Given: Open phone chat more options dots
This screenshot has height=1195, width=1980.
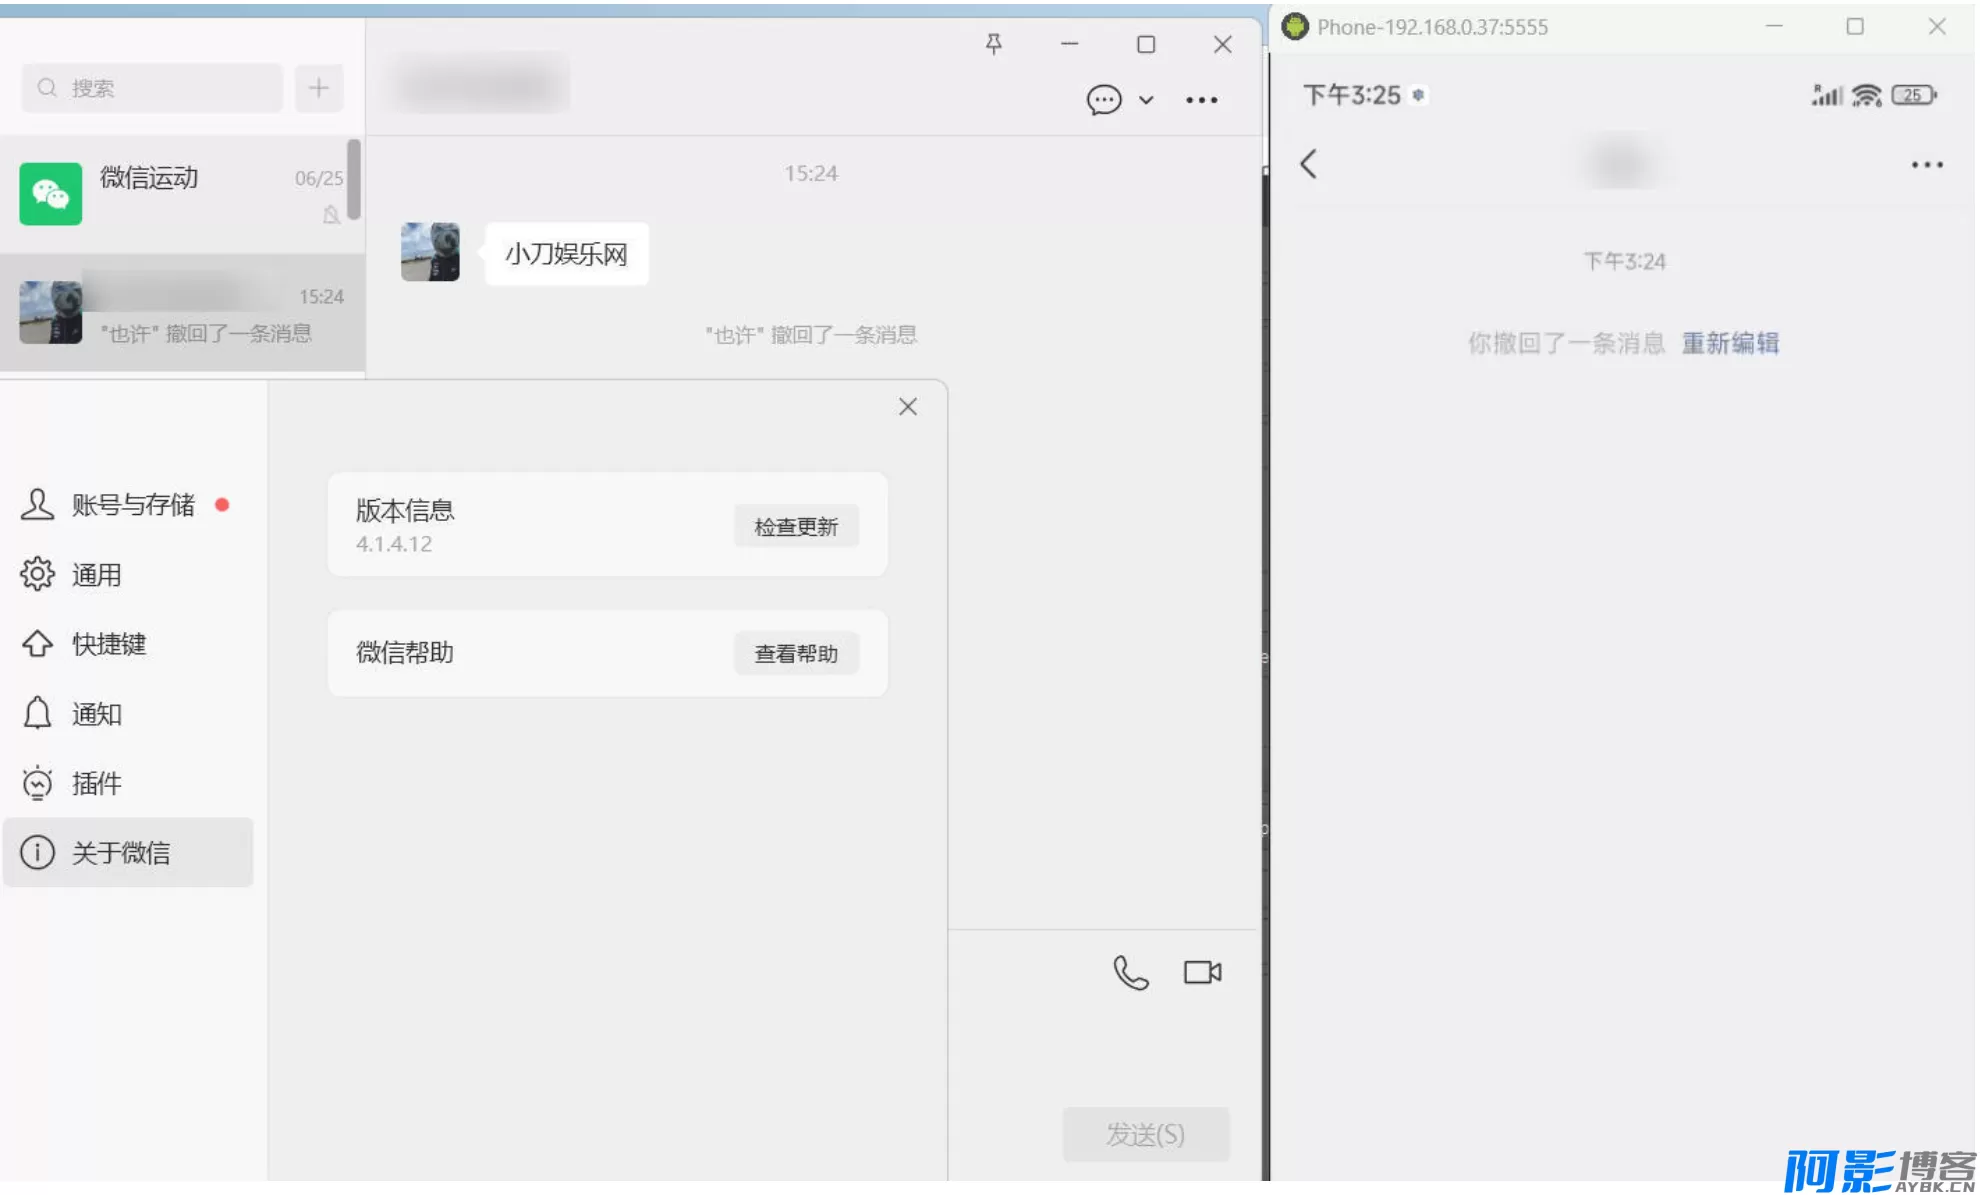Looking at the screenshot, I should point(1926,165).
